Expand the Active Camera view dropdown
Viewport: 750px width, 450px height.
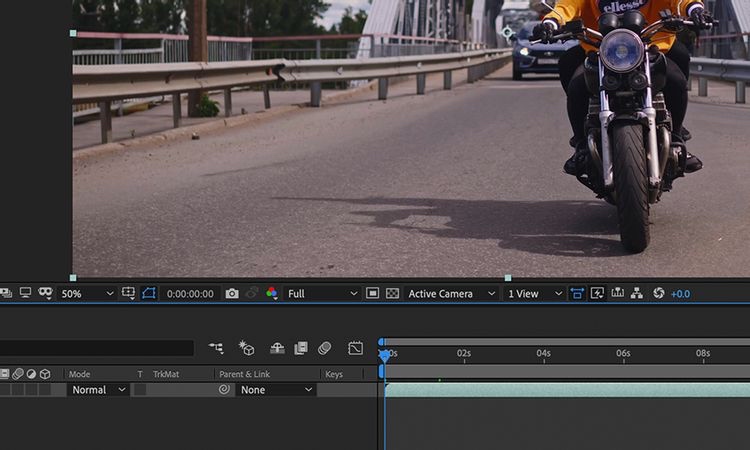(x=451, y=294)
